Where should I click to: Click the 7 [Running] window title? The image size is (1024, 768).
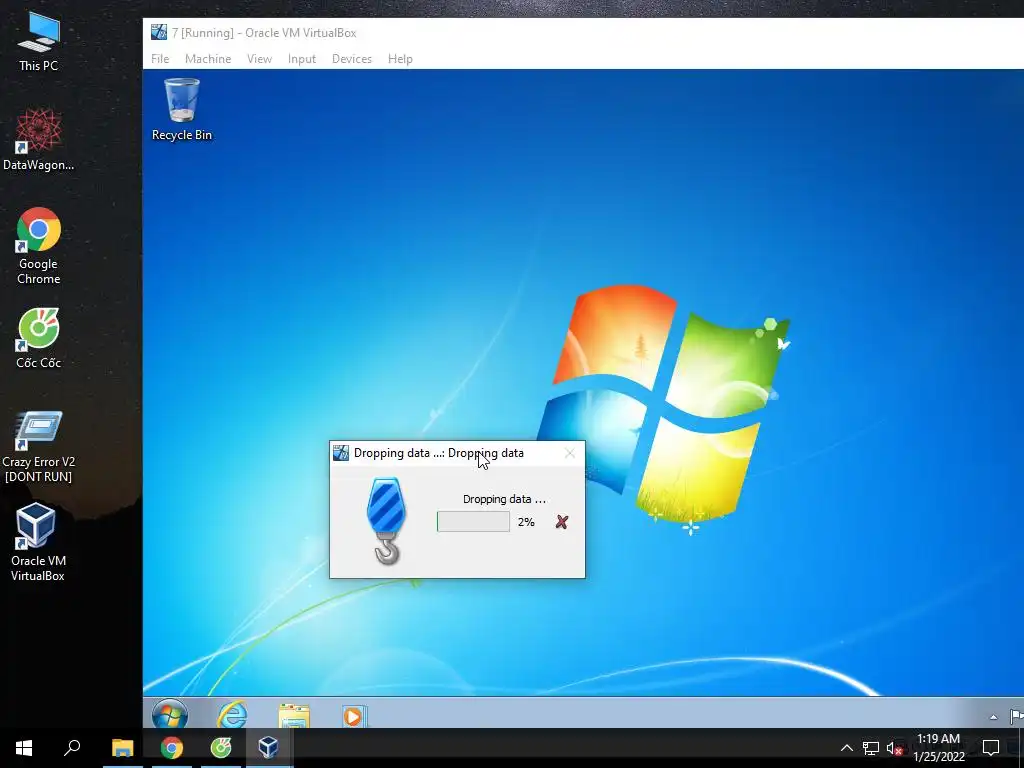pyautogui.click(x=264, y=33)
